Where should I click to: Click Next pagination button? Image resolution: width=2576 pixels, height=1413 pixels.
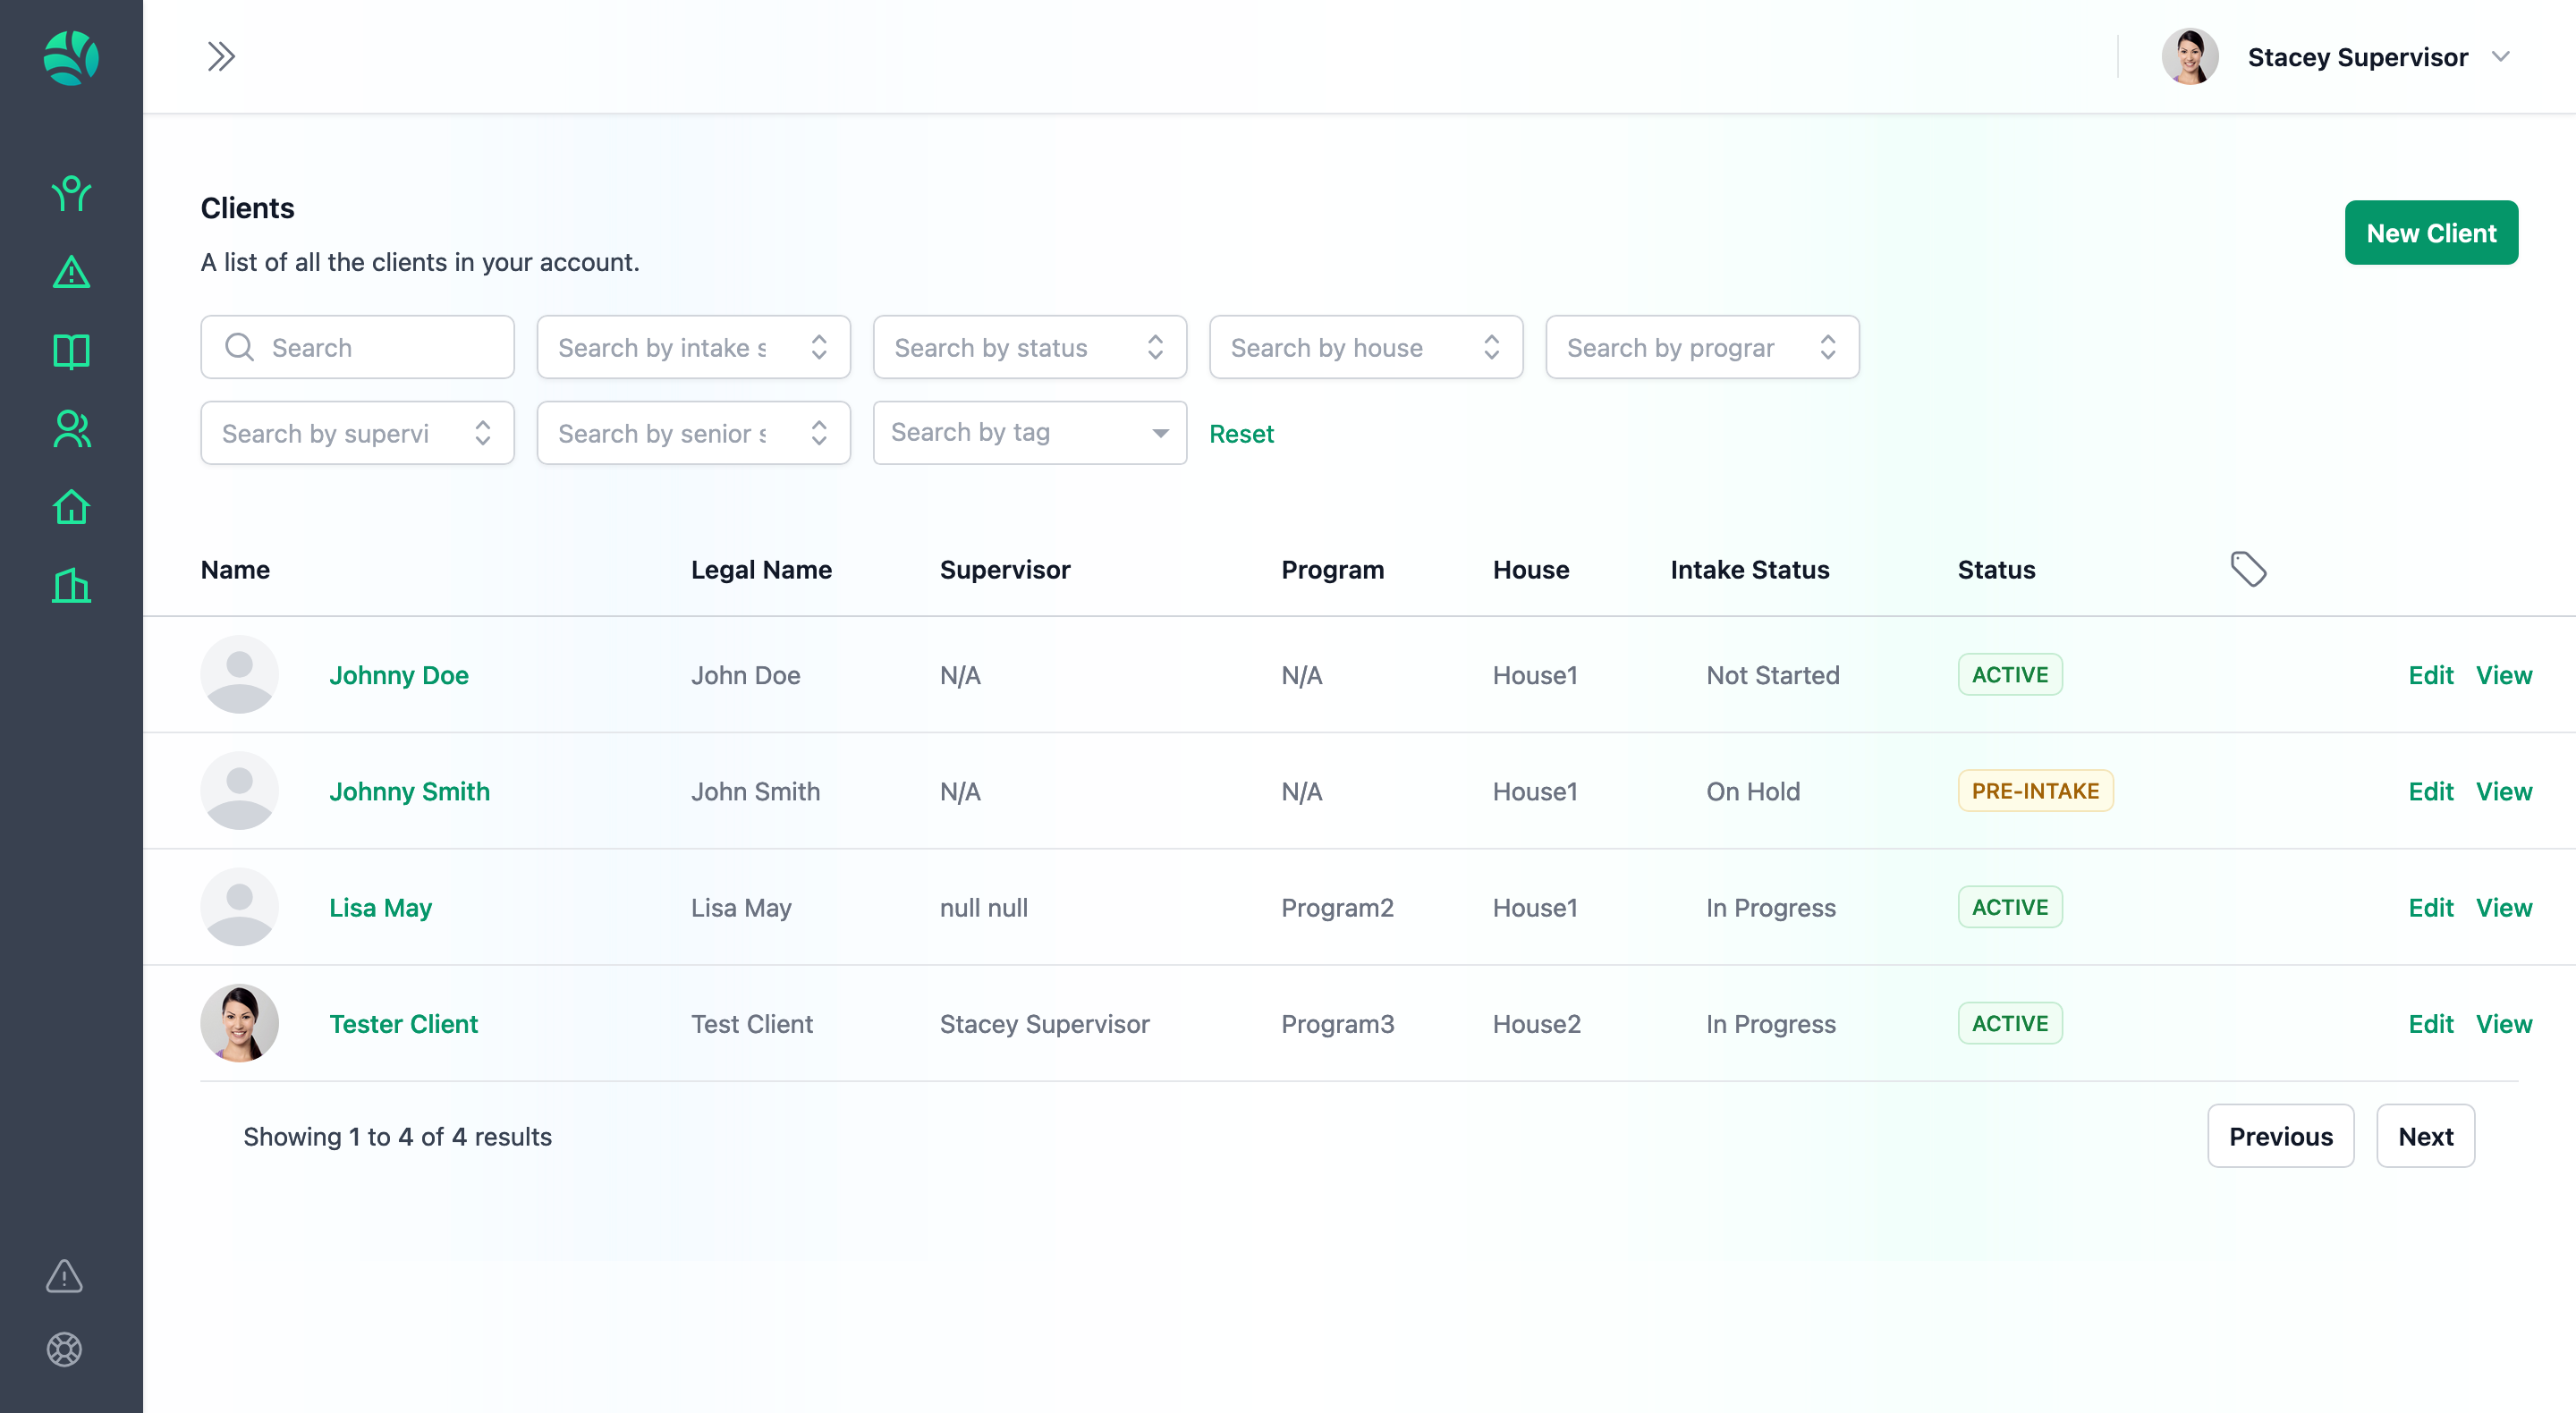coord(2424,1136)
